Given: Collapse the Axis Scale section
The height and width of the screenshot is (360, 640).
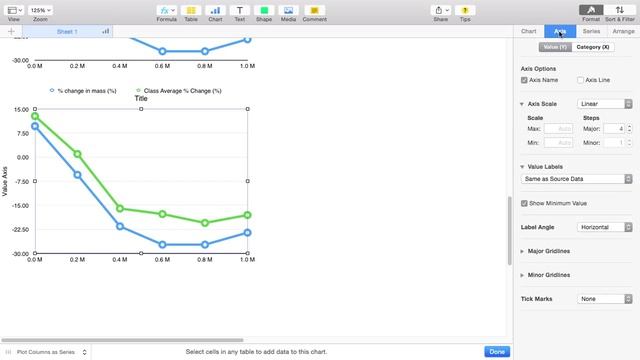Looking at the screenshot, I should 522,104.
